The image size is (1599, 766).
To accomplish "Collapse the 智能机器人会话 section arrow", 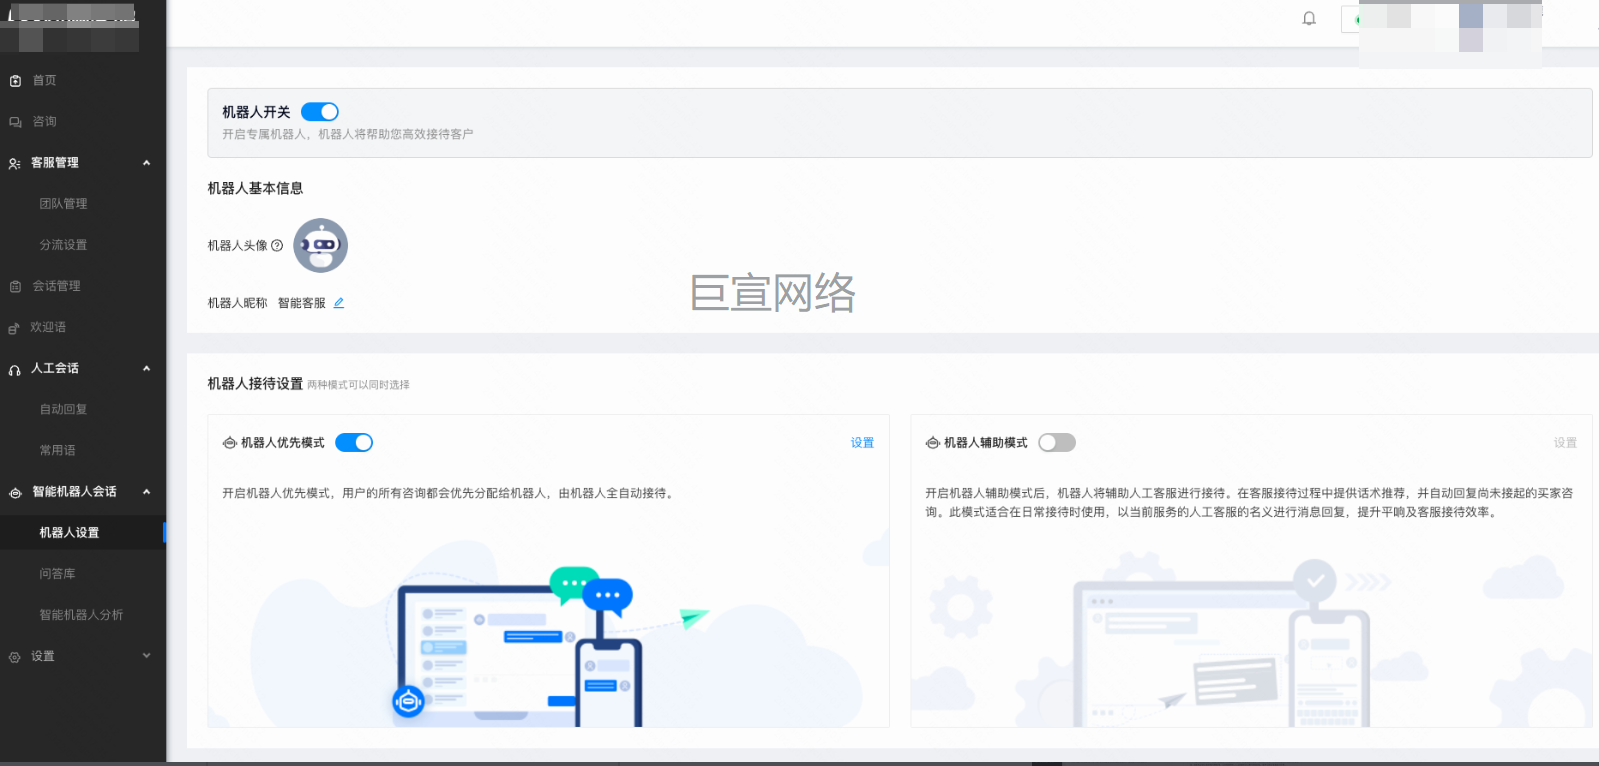I will (x=147, y=492).
